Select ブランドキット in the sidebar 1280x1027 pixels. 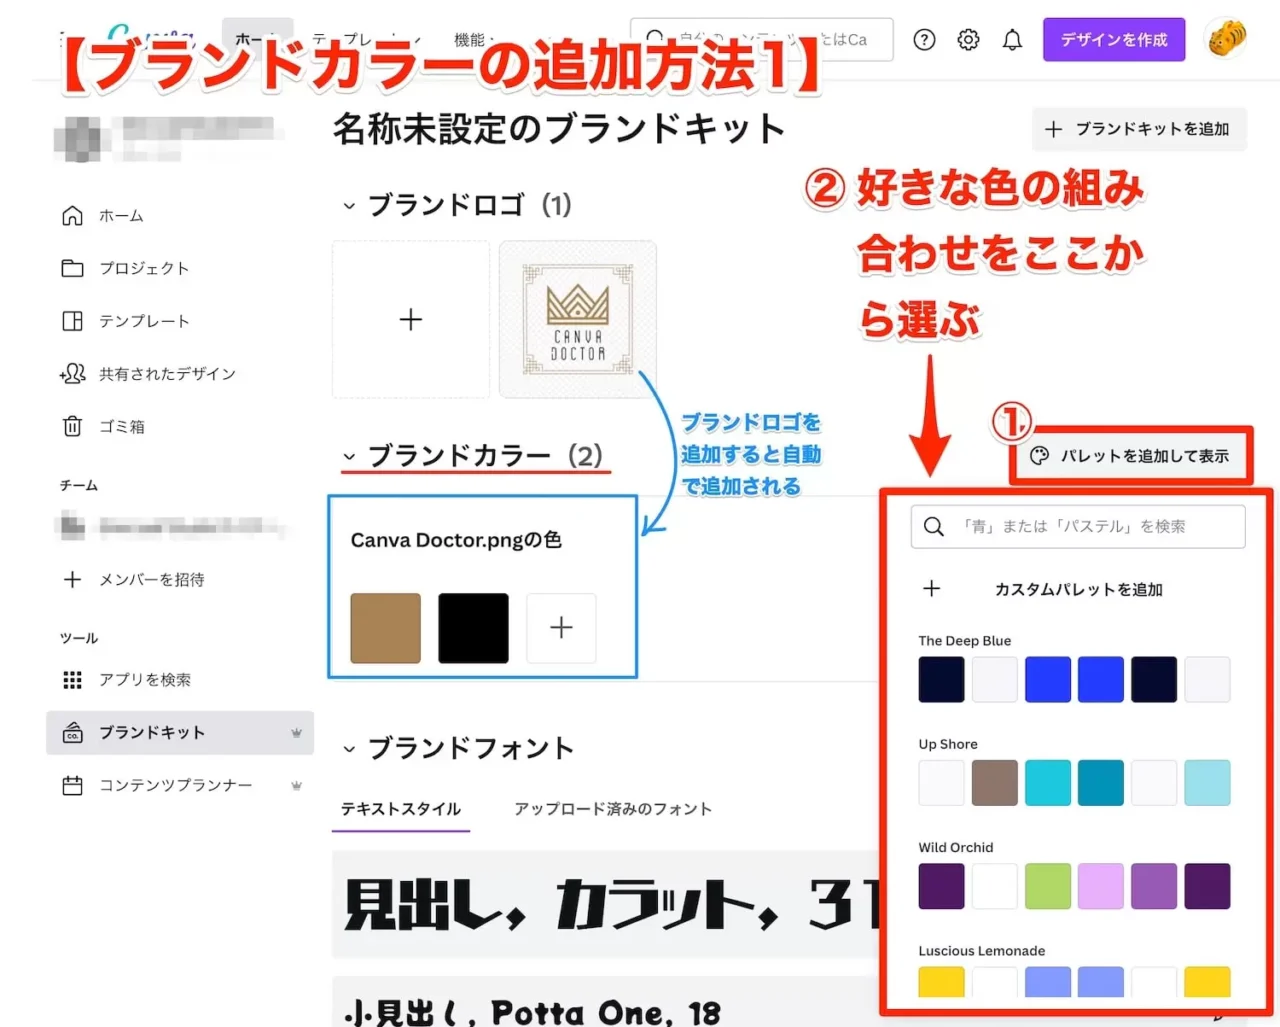pos(180,733)
